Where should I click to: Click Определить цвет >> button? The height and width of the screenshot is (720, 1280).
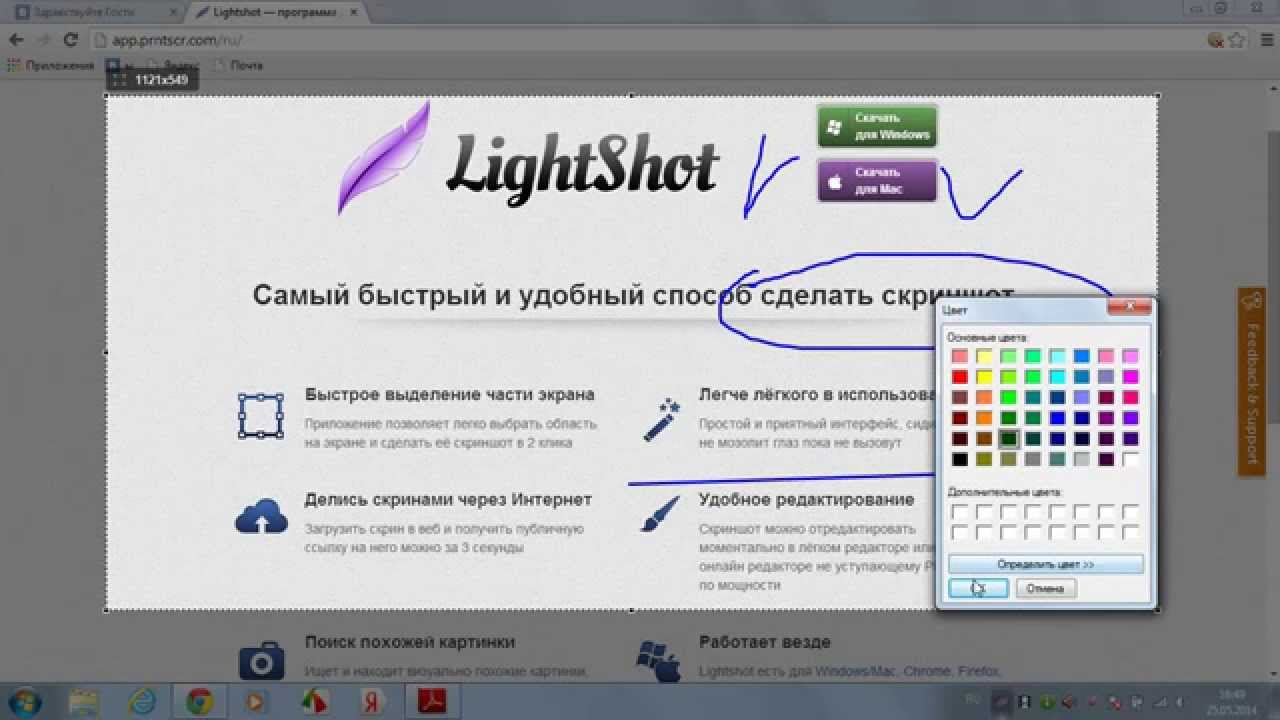[x=1045, y=564]
